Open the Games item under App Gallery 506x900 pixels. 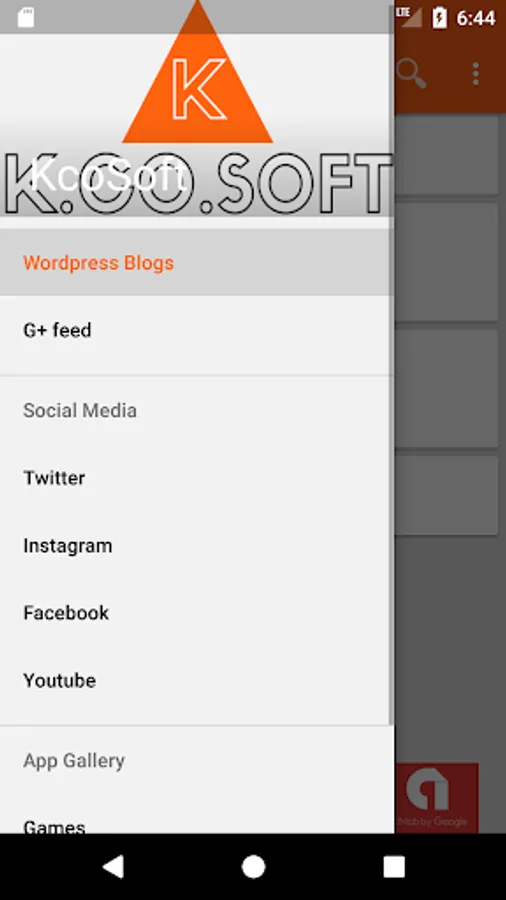click(197, 820)
